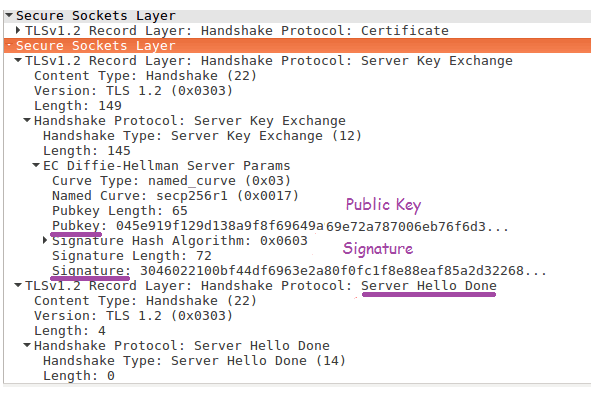
Task: Collapse the top Secure Sockets Layer node
Action: click(x=9, y=16)
